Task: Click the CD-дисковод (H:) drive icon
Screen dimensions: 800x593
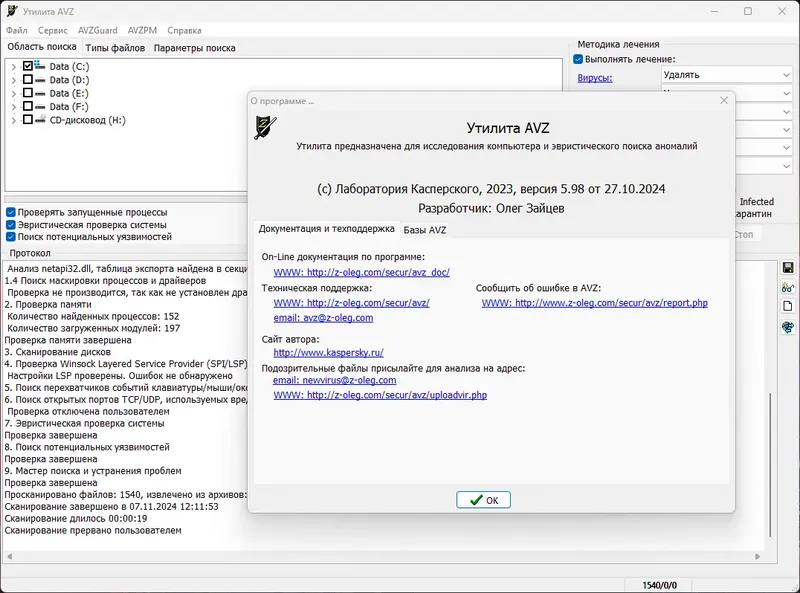Action: point(40,119)
